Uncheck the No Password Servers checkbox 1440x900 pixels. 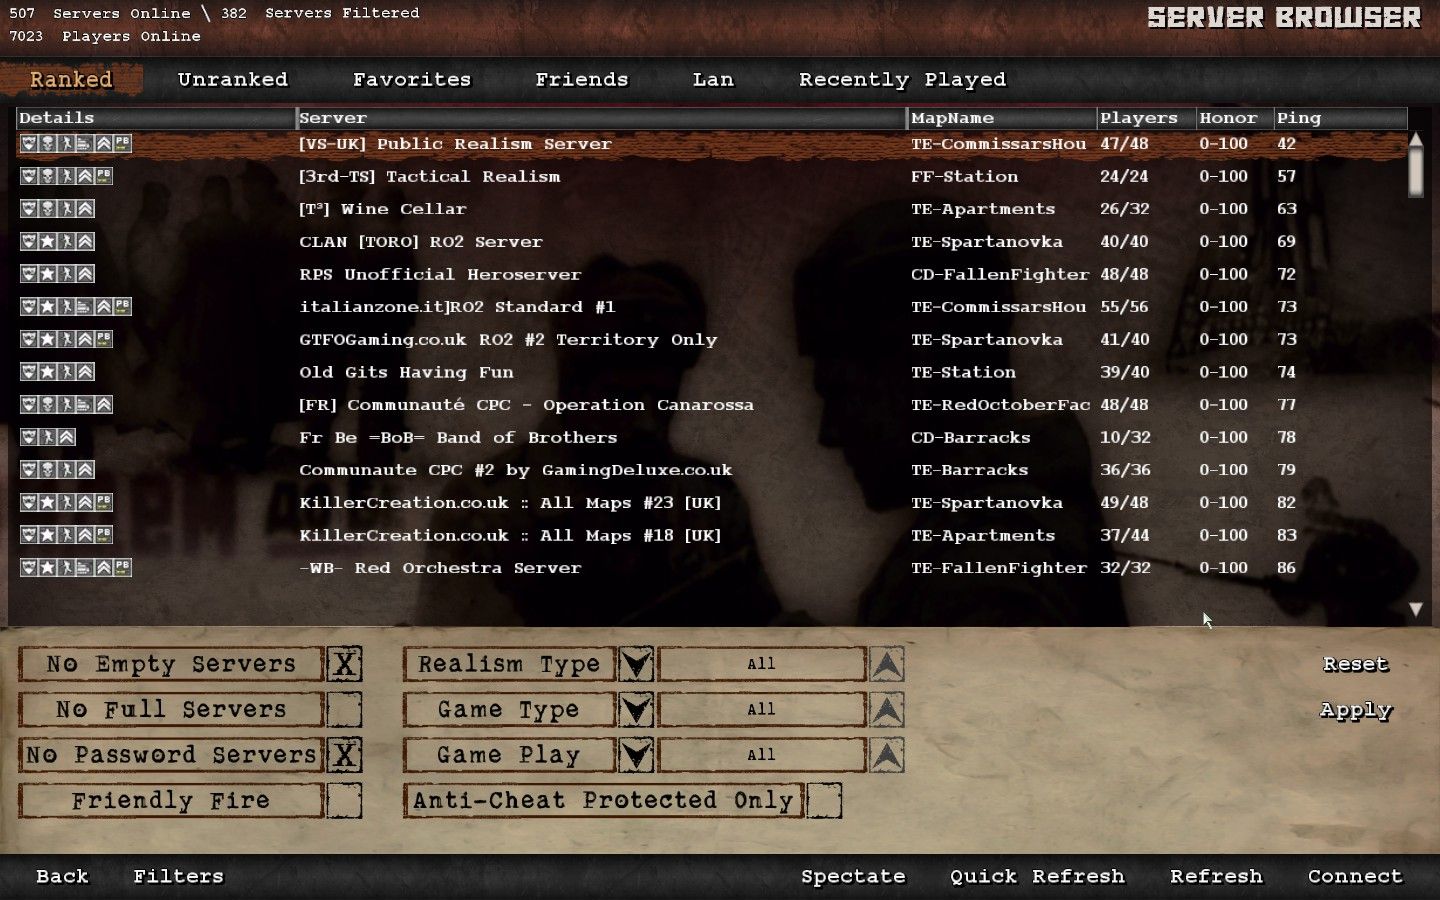(x=344, y=755)
